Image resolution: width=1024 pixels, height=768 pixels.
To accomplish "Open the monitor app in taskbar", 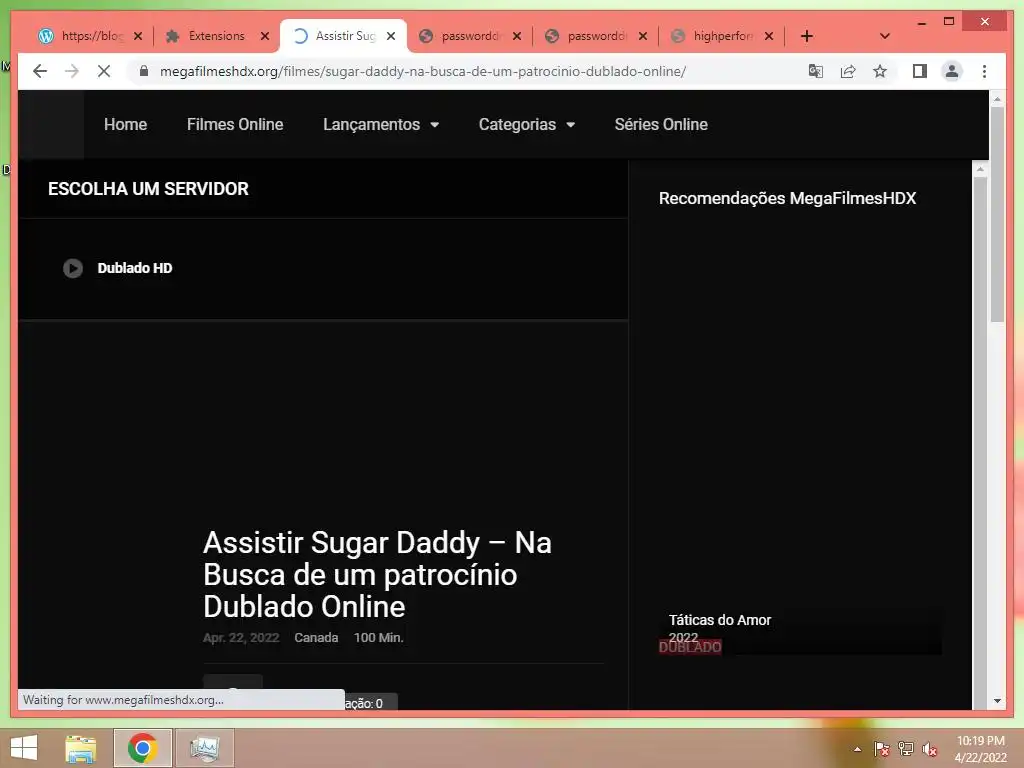I will pyautogui.click(x=204, y=748).
